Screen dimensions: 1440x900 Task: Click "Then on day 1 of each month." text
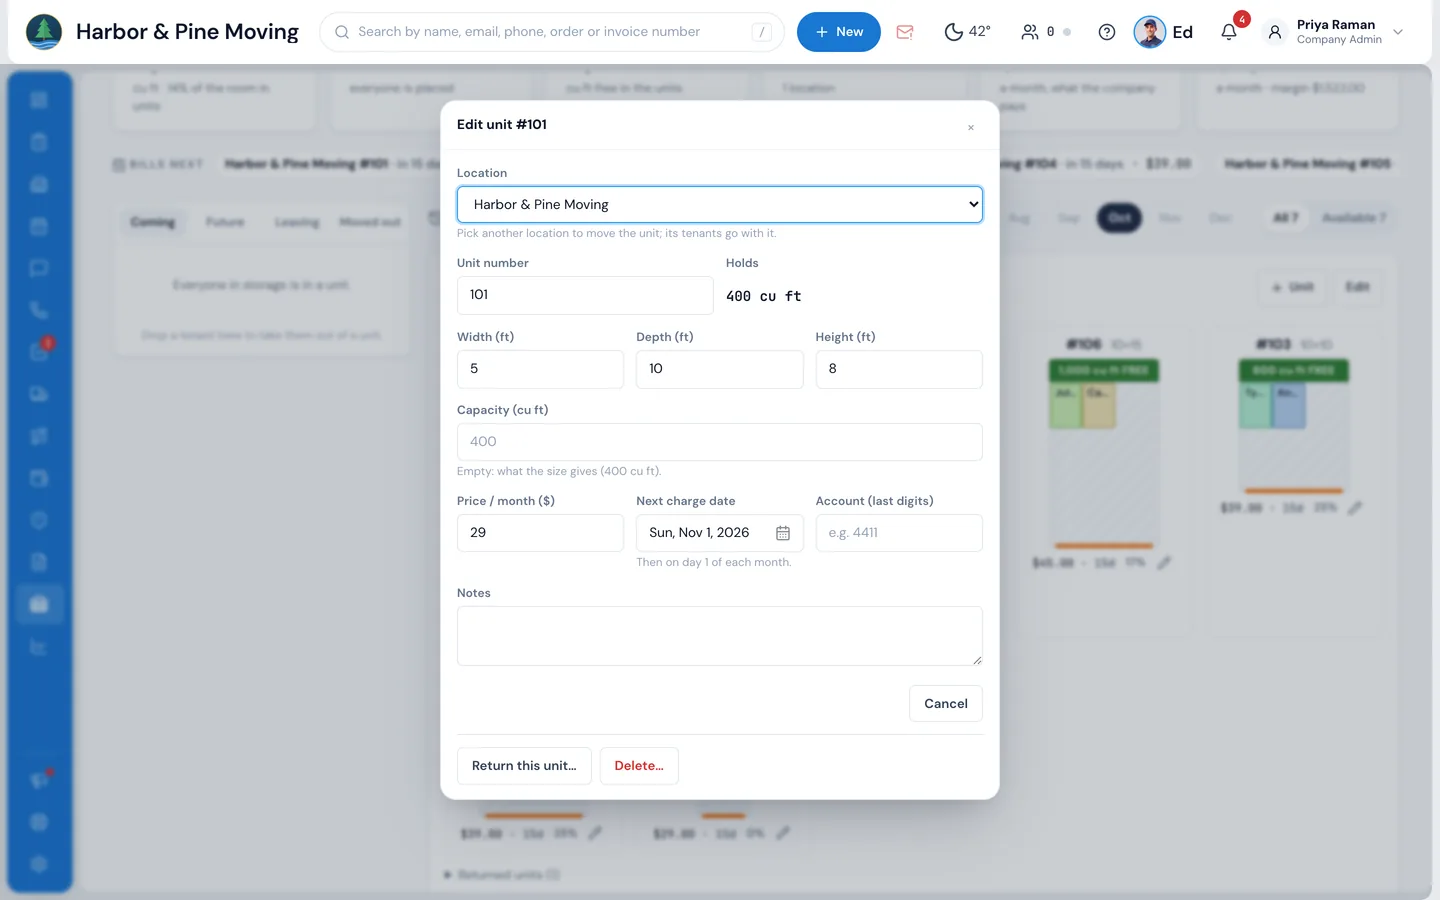tap(714, 562)
